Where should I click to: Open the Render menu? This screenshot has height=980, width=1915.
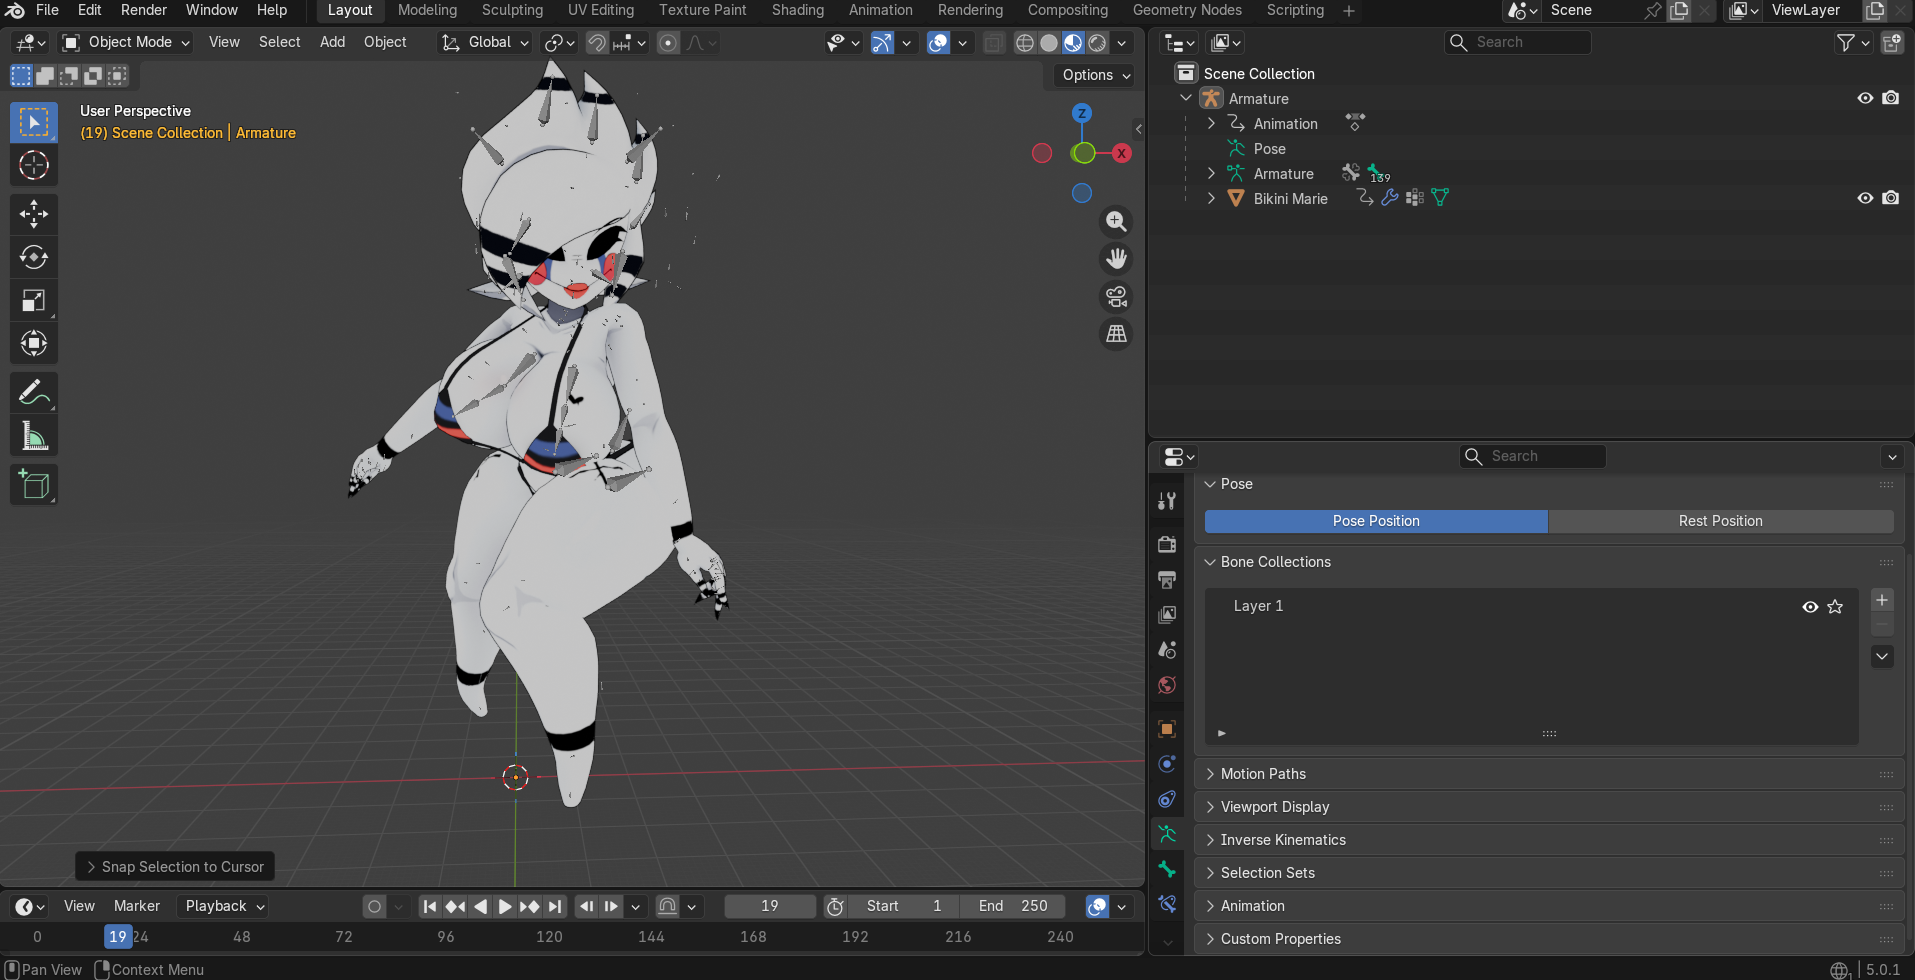tap(144, 10)
